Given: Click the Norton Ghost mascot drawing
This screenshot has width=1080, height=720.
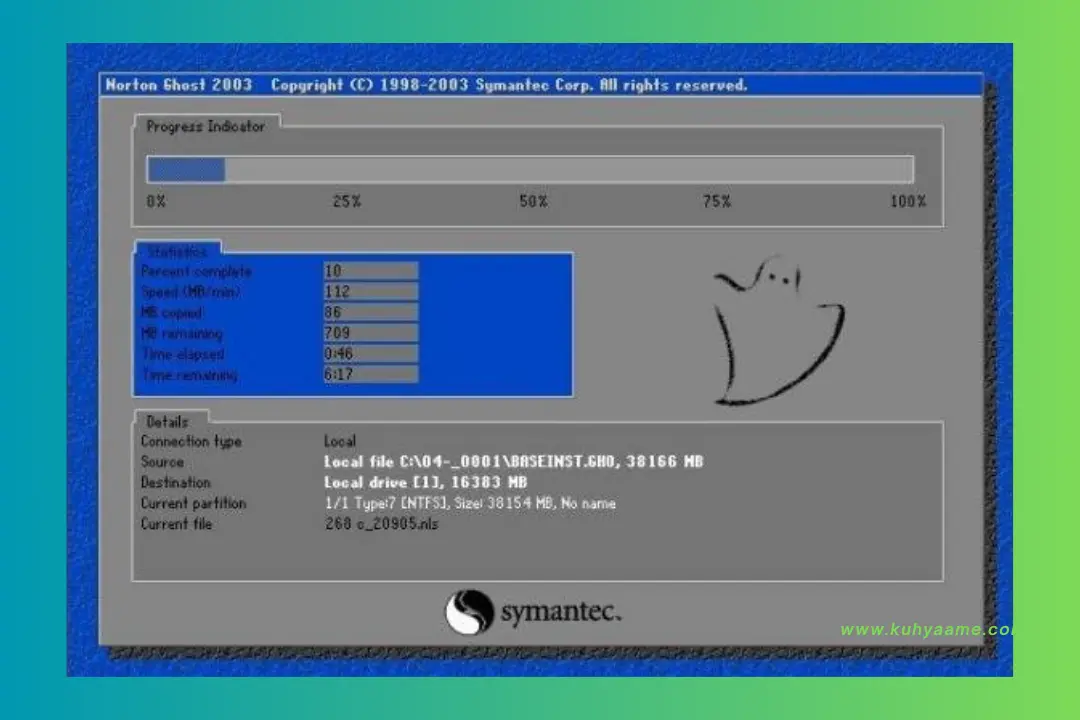Looking at the screenshot, I should (x=778, y=330).
